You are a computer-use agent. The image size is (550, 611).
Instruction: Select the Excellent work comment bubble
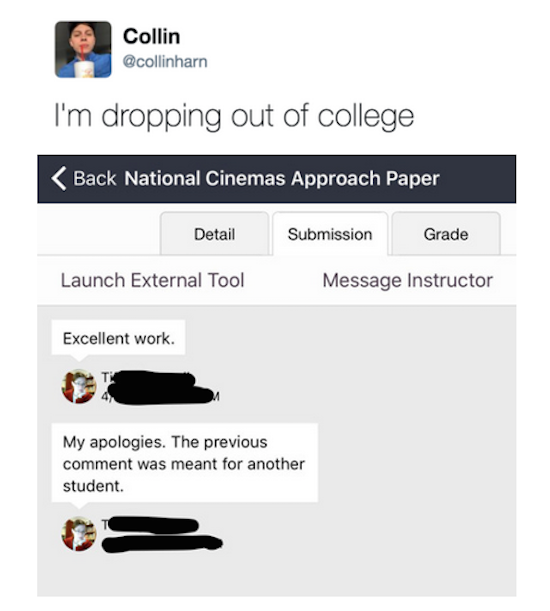click(118, 338)
